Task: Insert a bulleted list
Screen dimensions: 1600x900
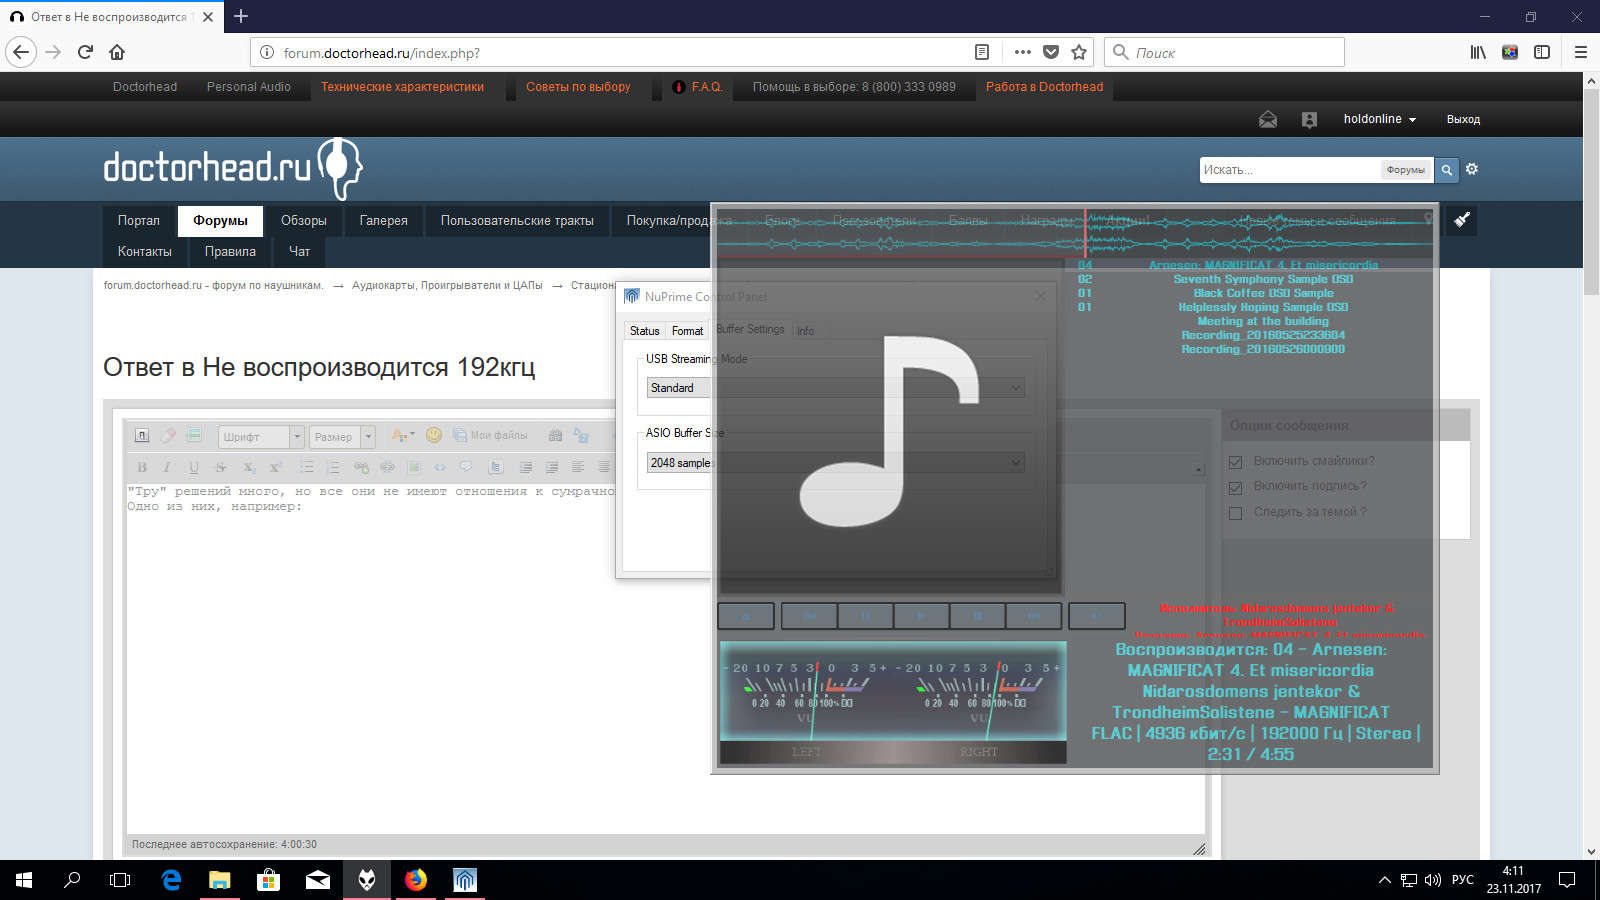Action: click(307, 467)
